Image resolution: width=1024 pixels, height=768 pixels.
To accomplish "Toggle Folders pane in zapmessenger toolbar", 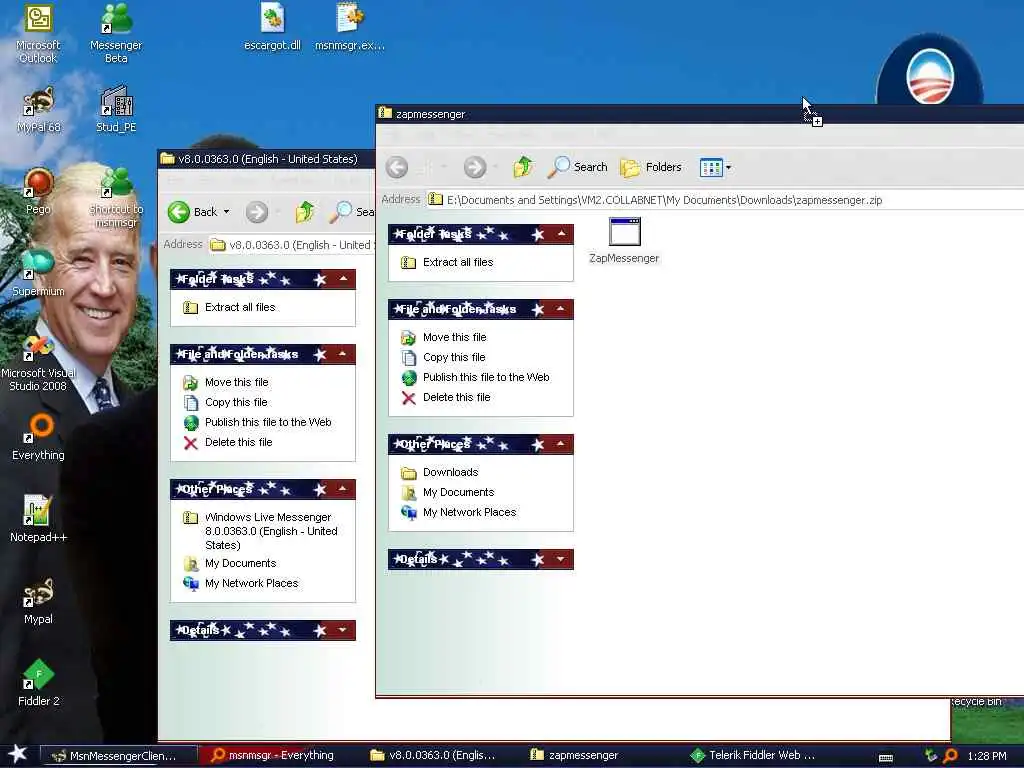I will pyautogui.click(x=650, y=167).
